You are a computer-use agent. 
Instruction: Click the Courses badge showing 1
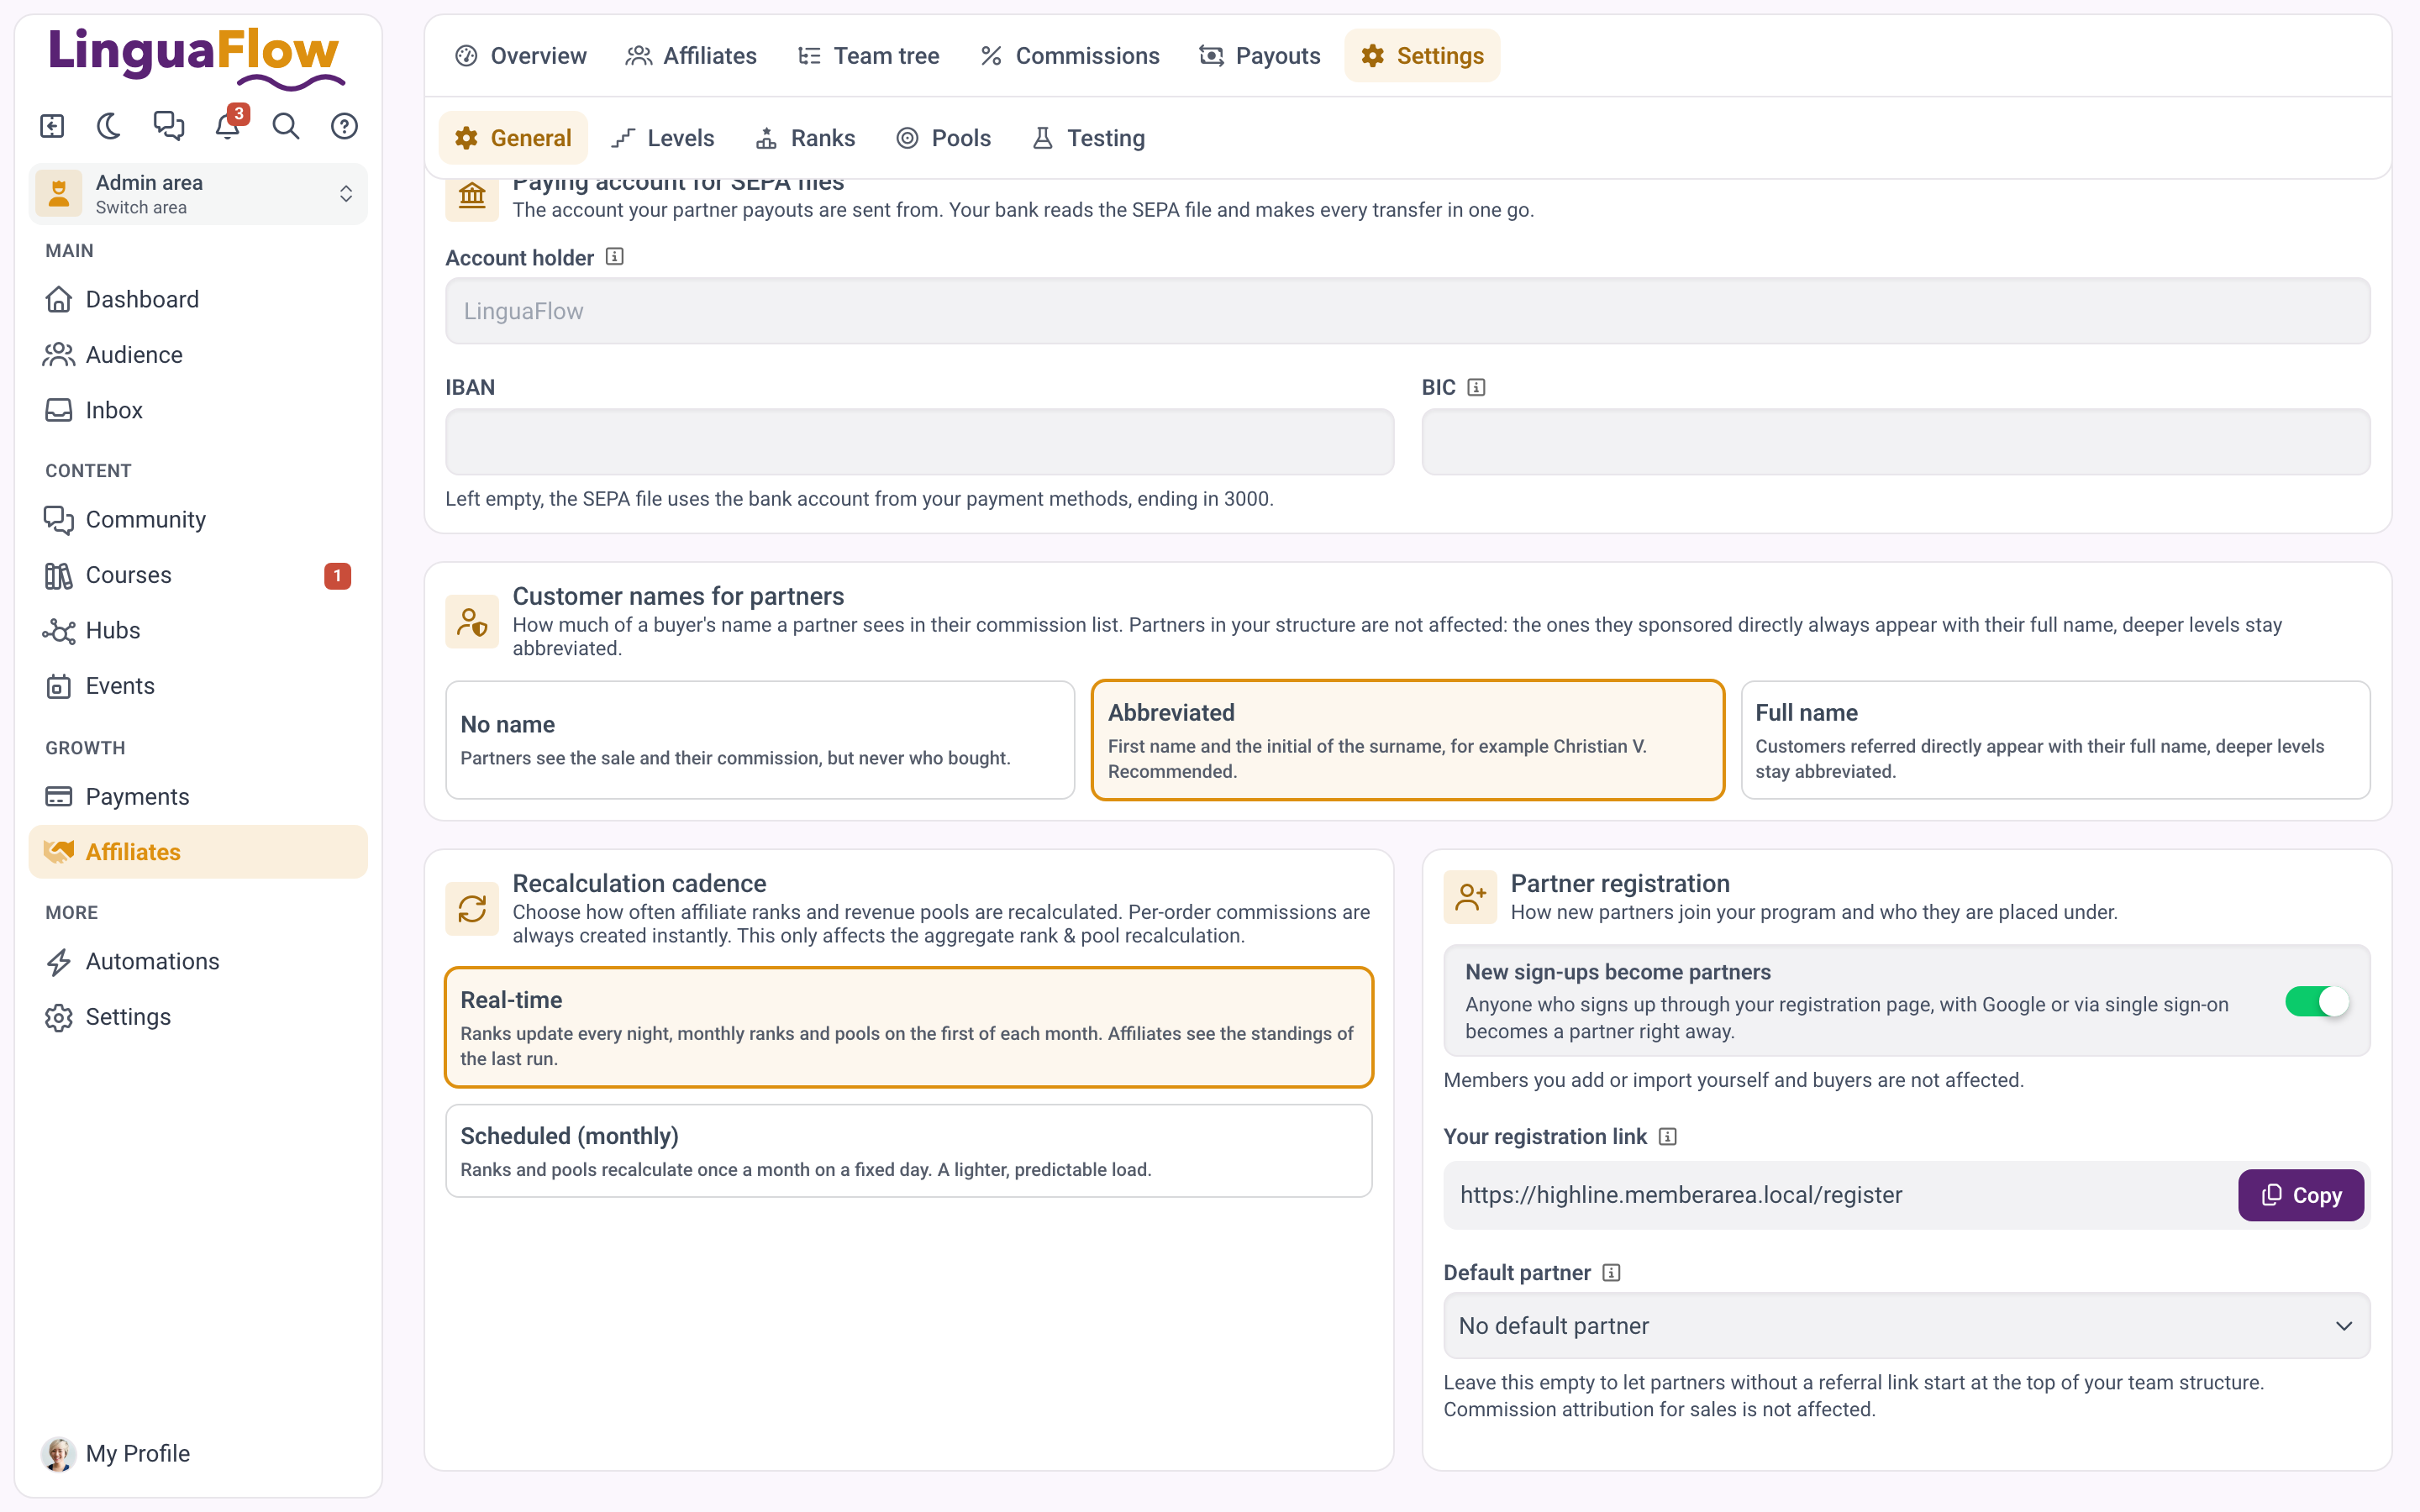pos(337,575)
